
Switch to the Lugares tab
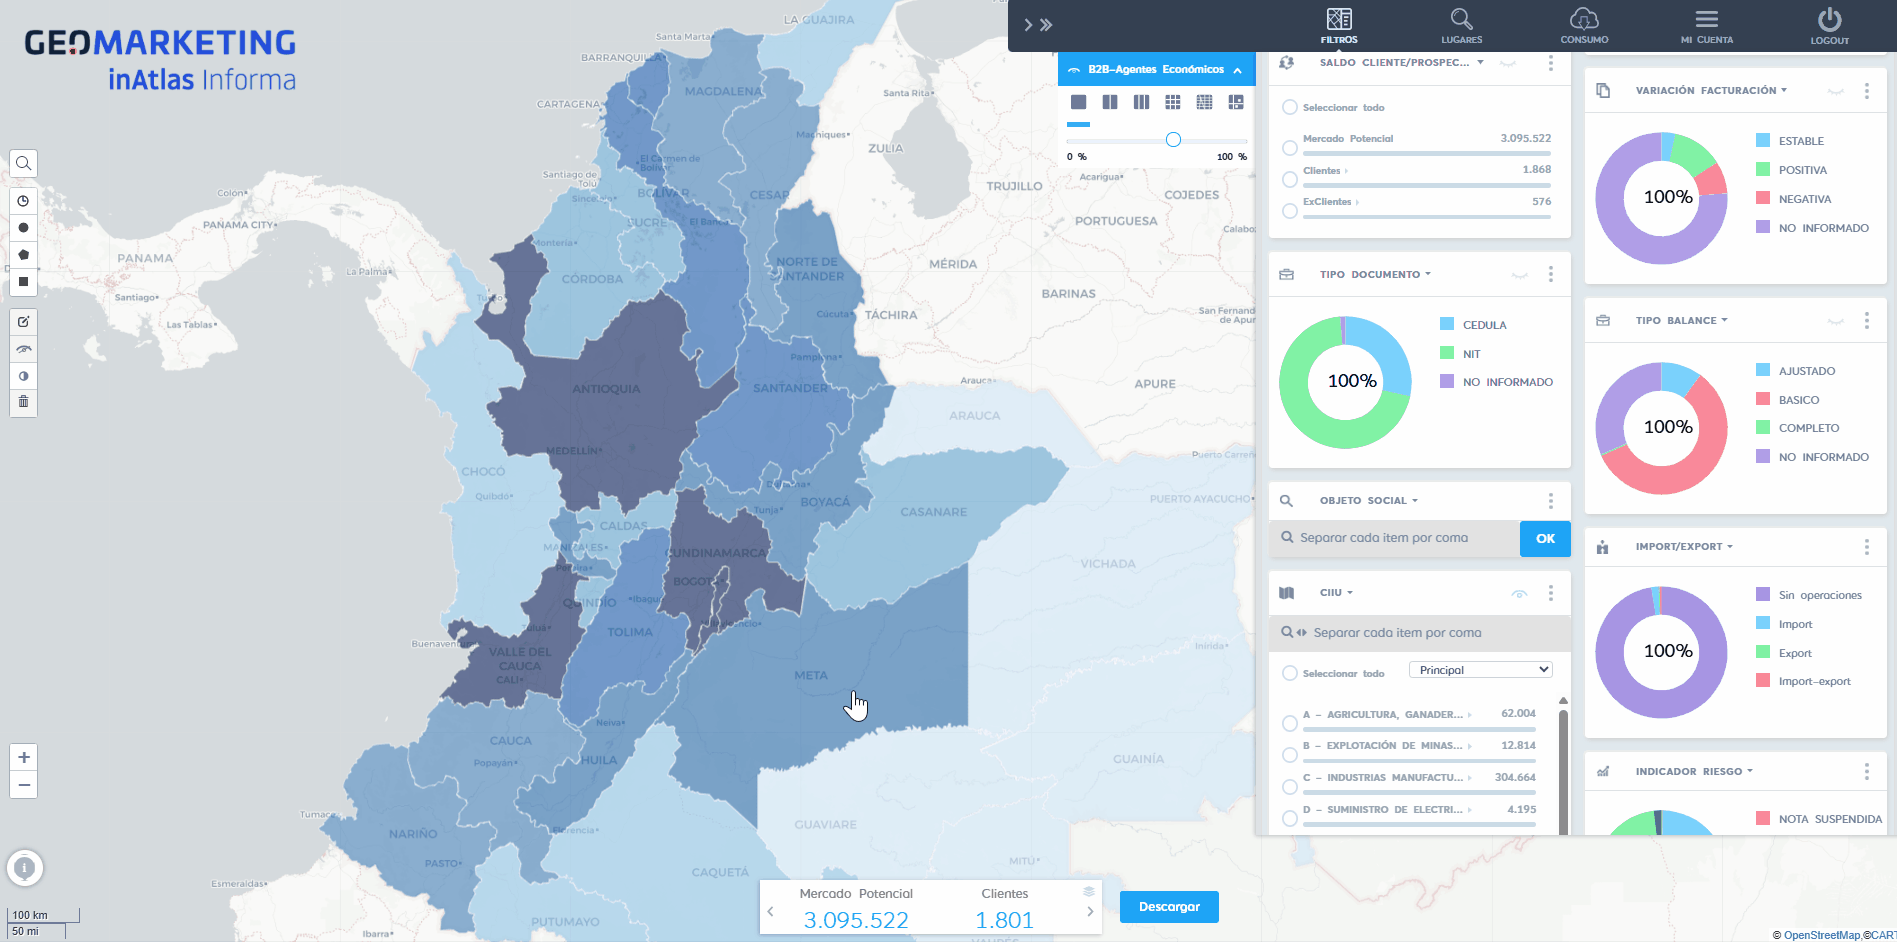coord(1461,25)
